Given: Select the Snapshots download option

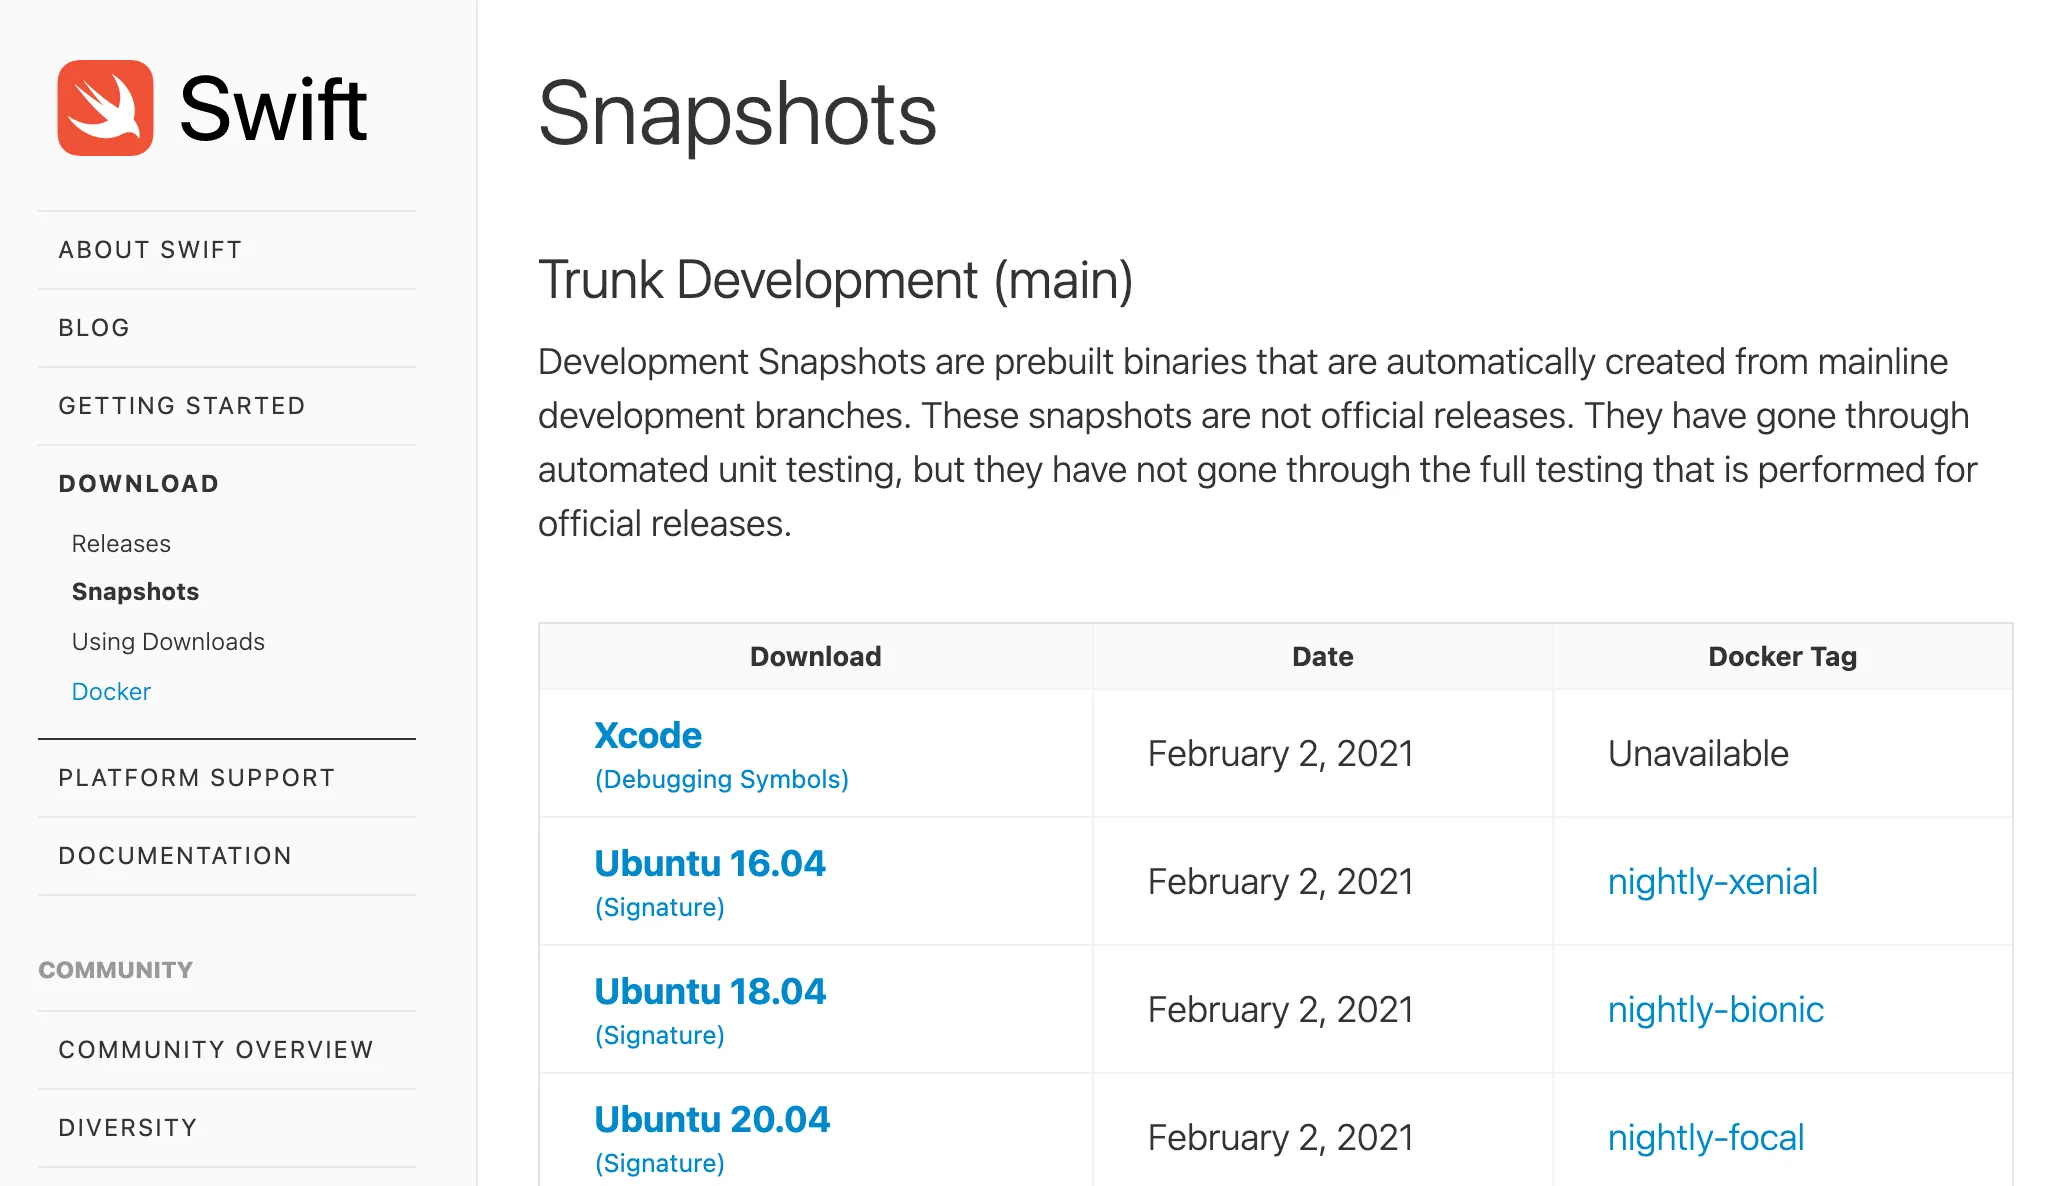Looking at the screenshot, I should click(x=136, y=590).
